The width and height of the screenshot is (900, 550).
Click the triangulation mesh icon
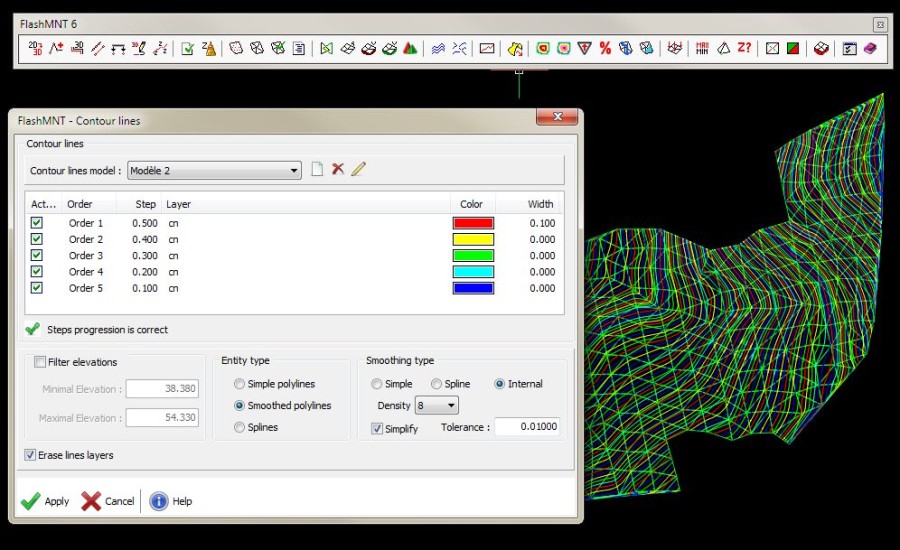257,48
